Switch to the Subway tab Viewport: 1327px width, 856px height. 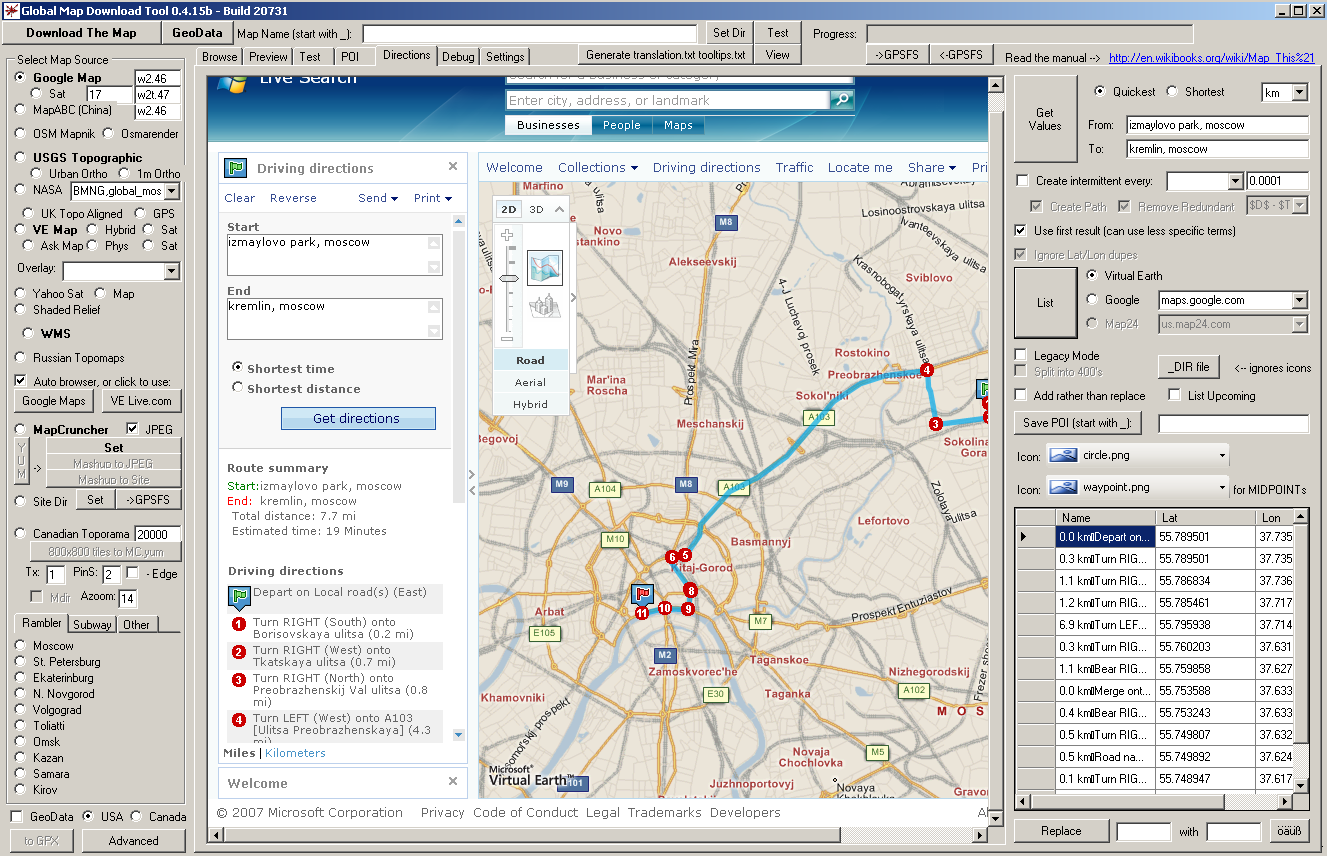click(x=92, y=624)
